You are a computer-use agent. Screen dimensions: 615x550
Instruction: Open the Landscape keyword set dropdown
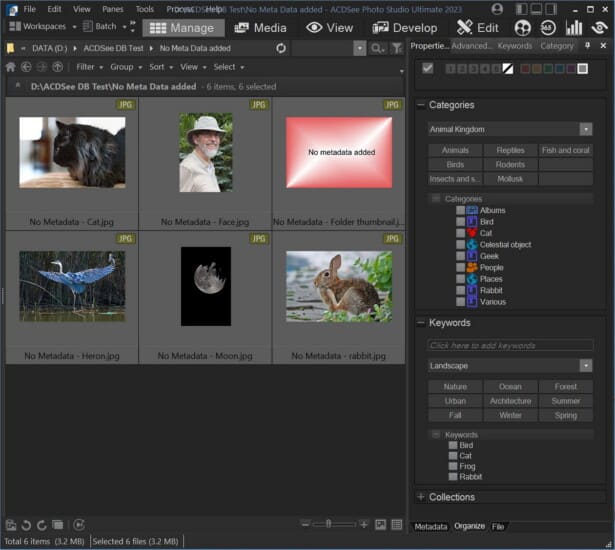point(586,366)
